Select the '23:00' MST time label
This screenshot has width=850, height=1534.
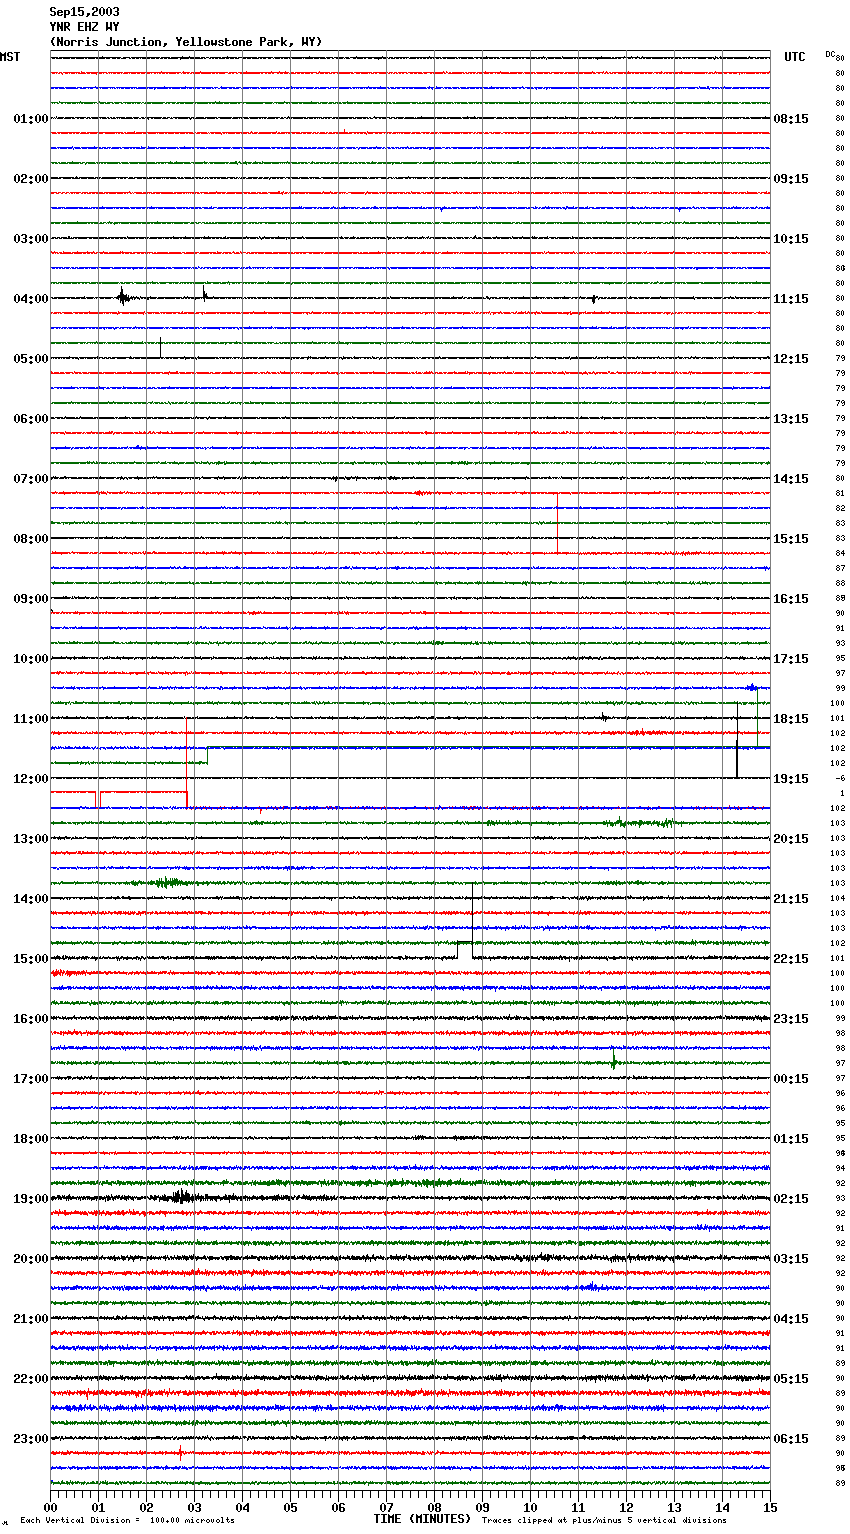[31, 1439]
